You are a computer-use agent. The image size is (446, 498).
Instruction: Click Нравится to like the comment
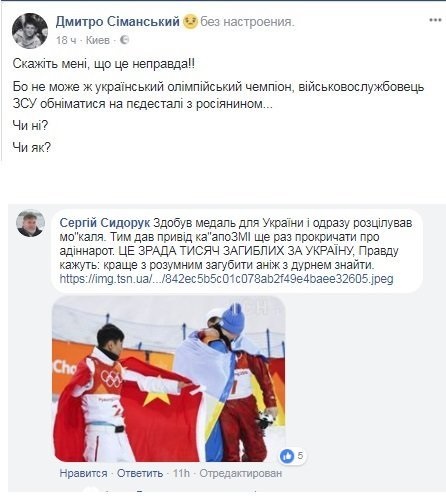pyautogui.click(x=83, y=473)
